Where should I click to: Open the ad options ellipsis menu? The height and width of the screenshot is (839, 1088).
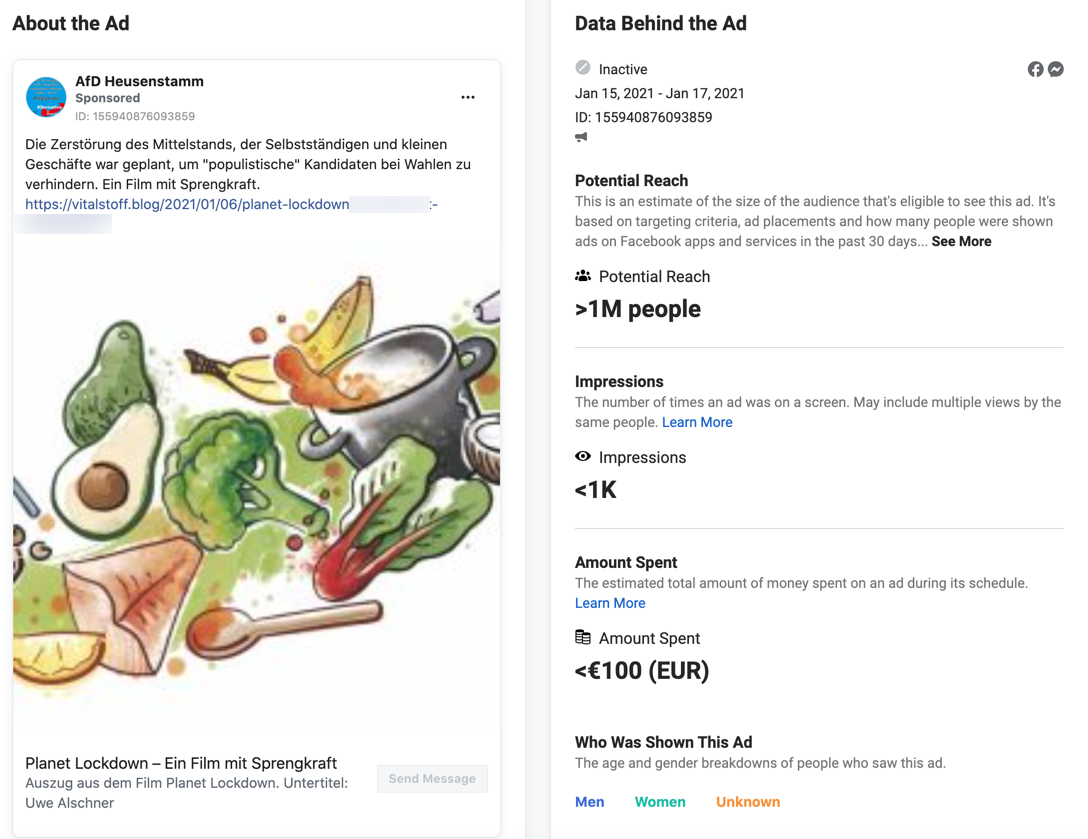click(x=468, y=97)
